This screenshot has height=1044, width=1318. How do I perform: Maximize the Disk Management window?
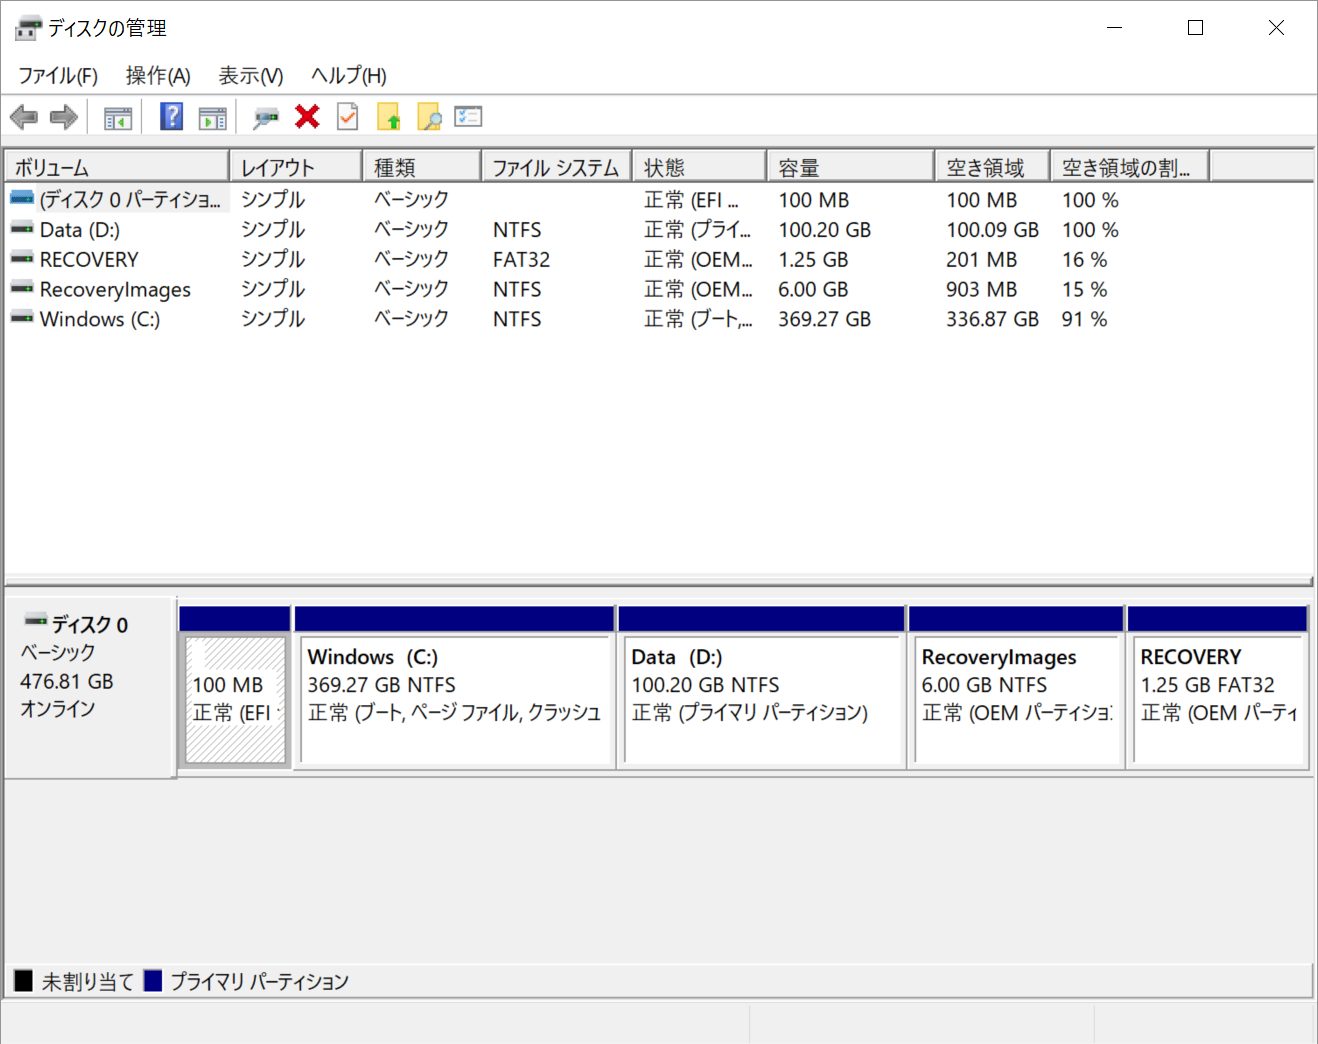1195,28
